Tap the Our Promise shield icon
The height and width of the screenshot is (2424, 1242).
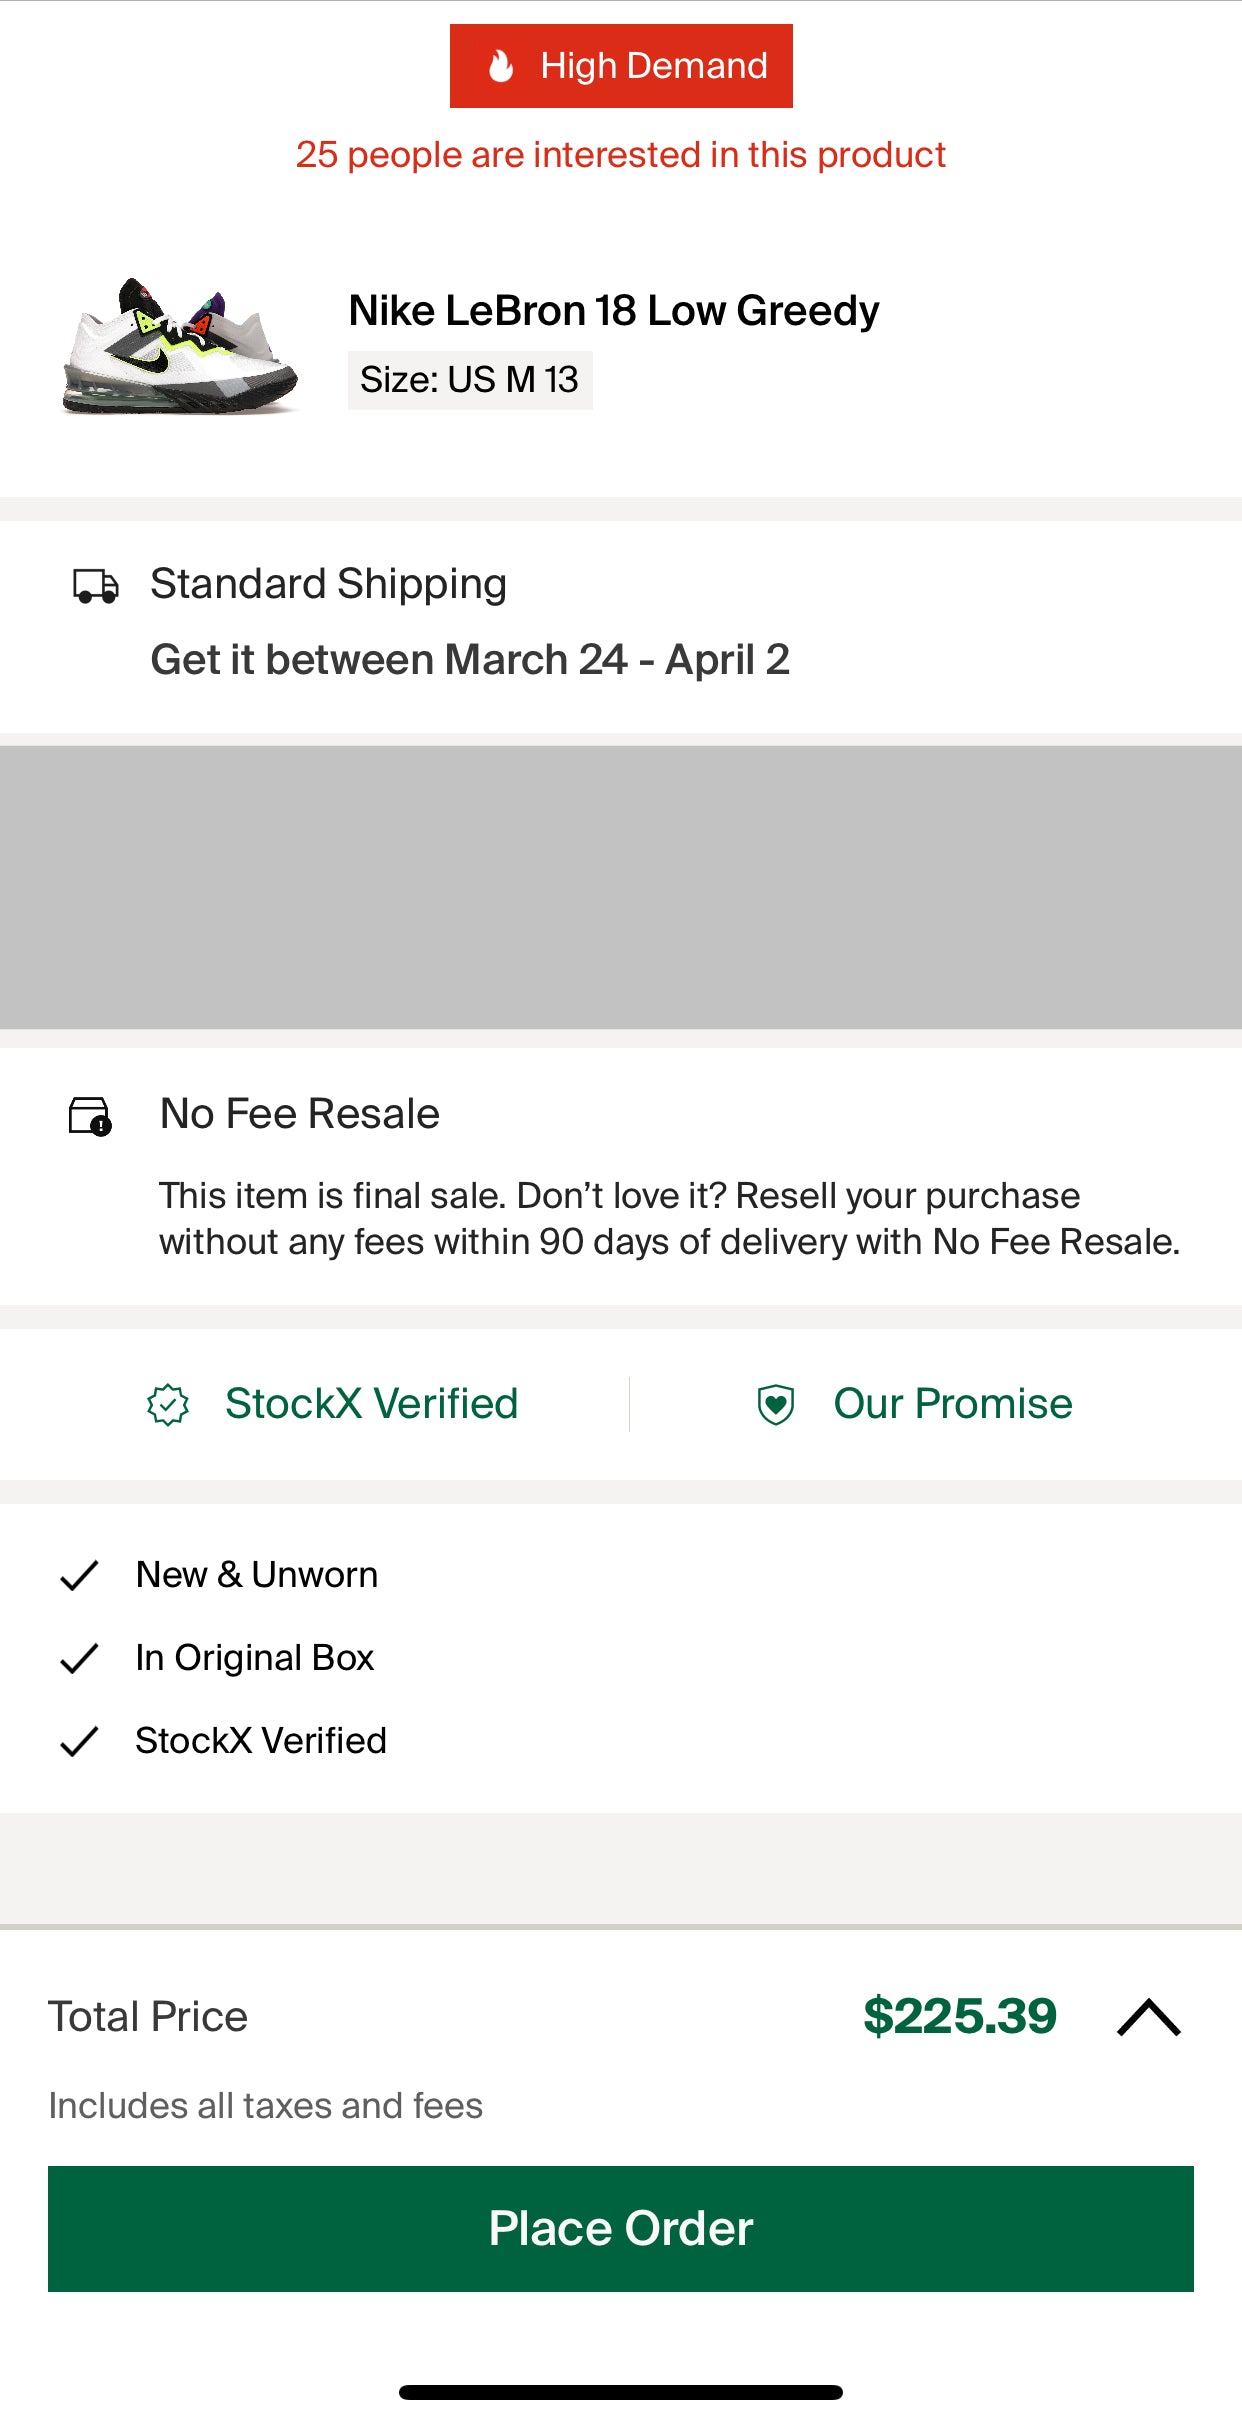click(x=776, y=1404)
